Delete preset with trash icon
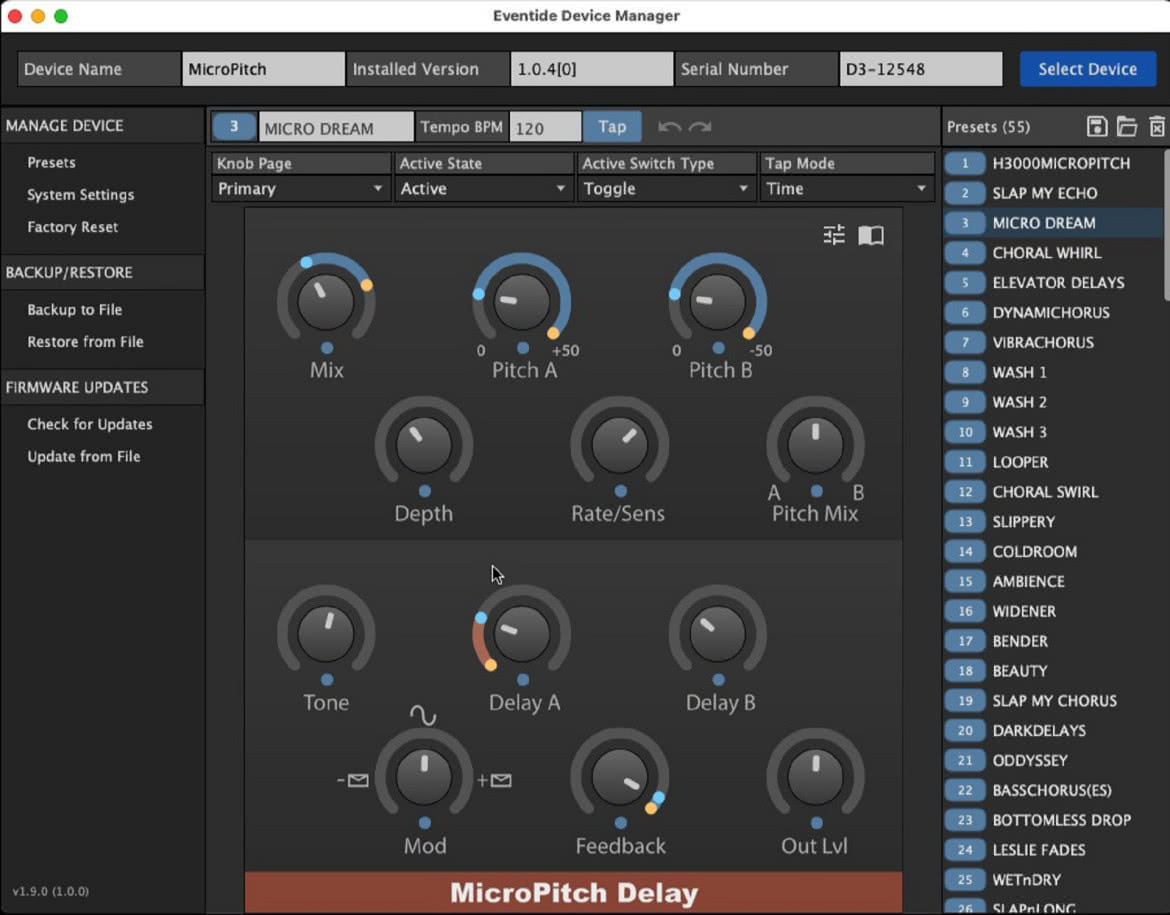Image resolution: width=1170 pixels, height=915 pixels. coord(1157,126)
